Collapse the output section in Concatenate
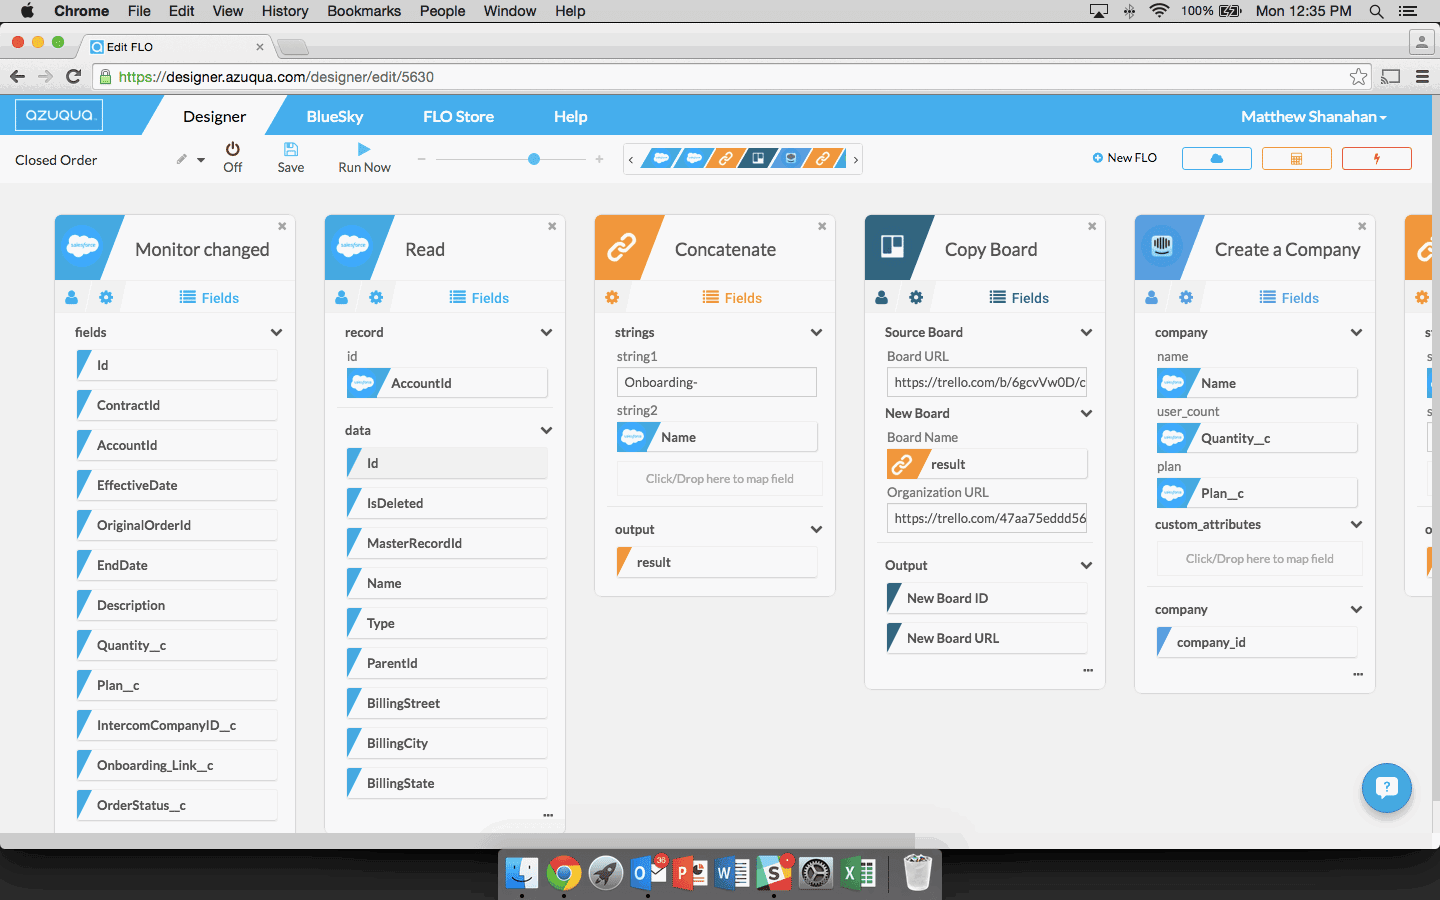 [816, 529]
